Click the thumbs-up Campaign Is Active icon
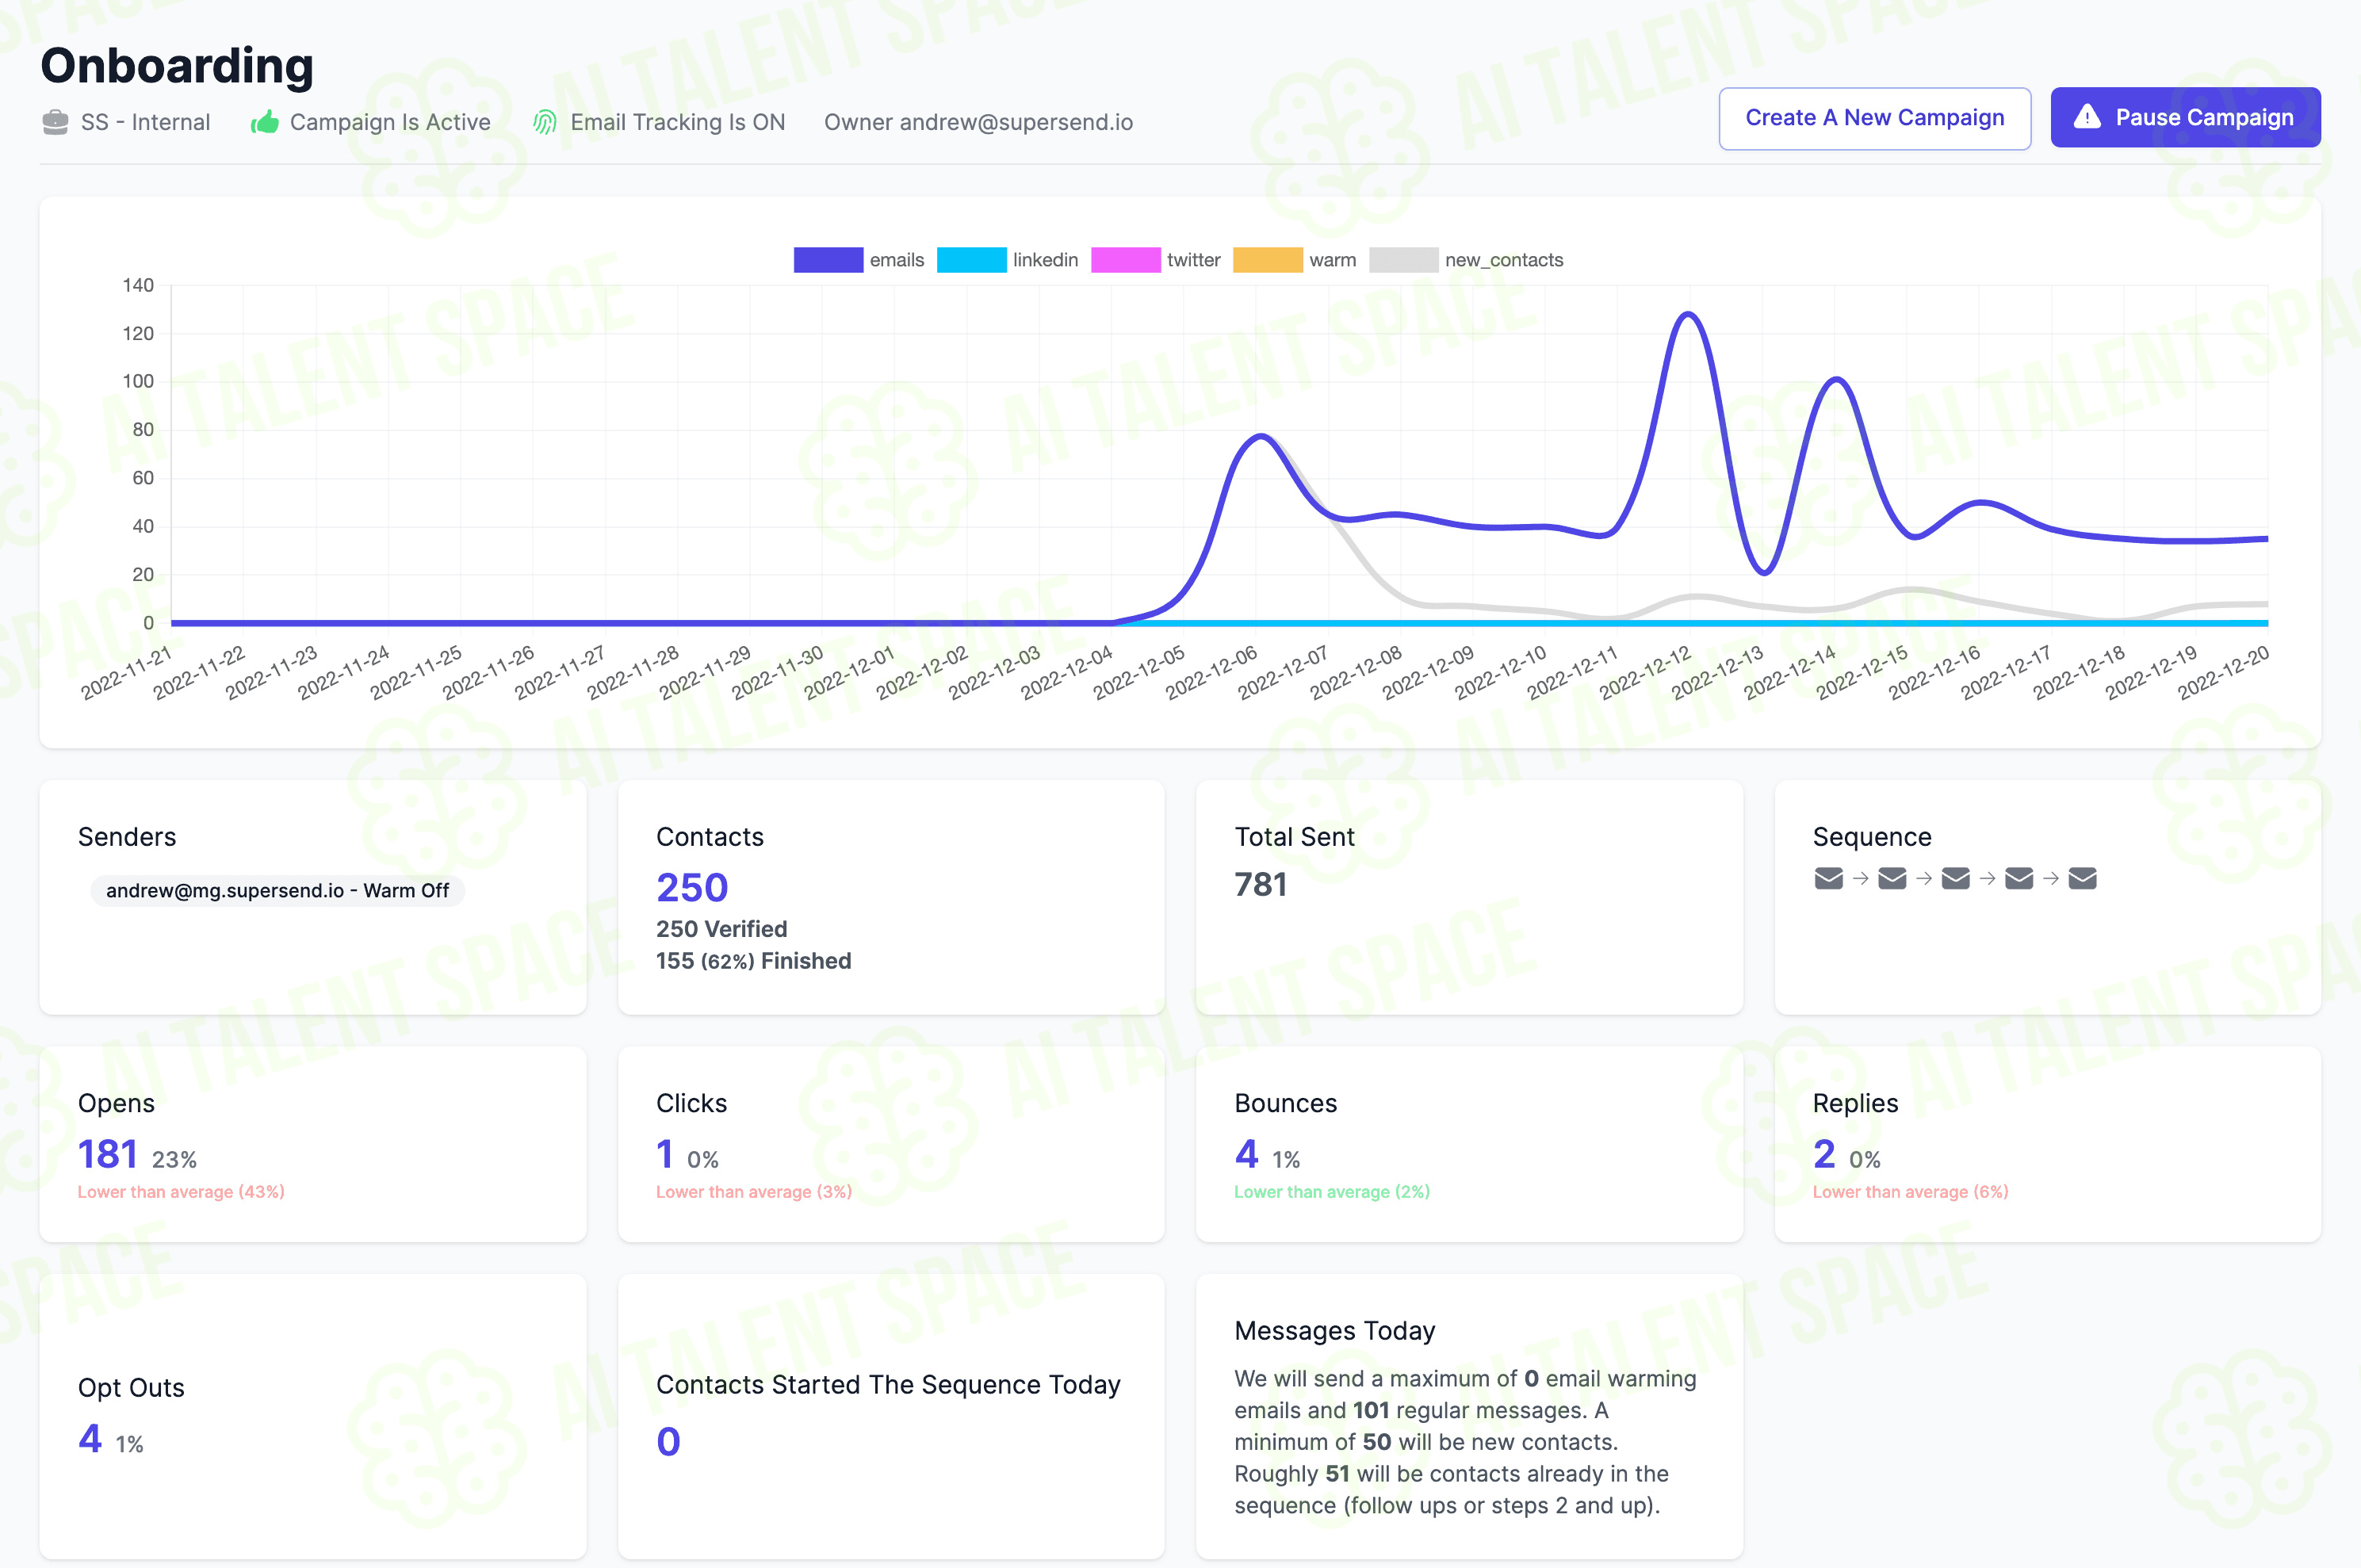Screen dimensions: 2361x1568 point(265,122)
